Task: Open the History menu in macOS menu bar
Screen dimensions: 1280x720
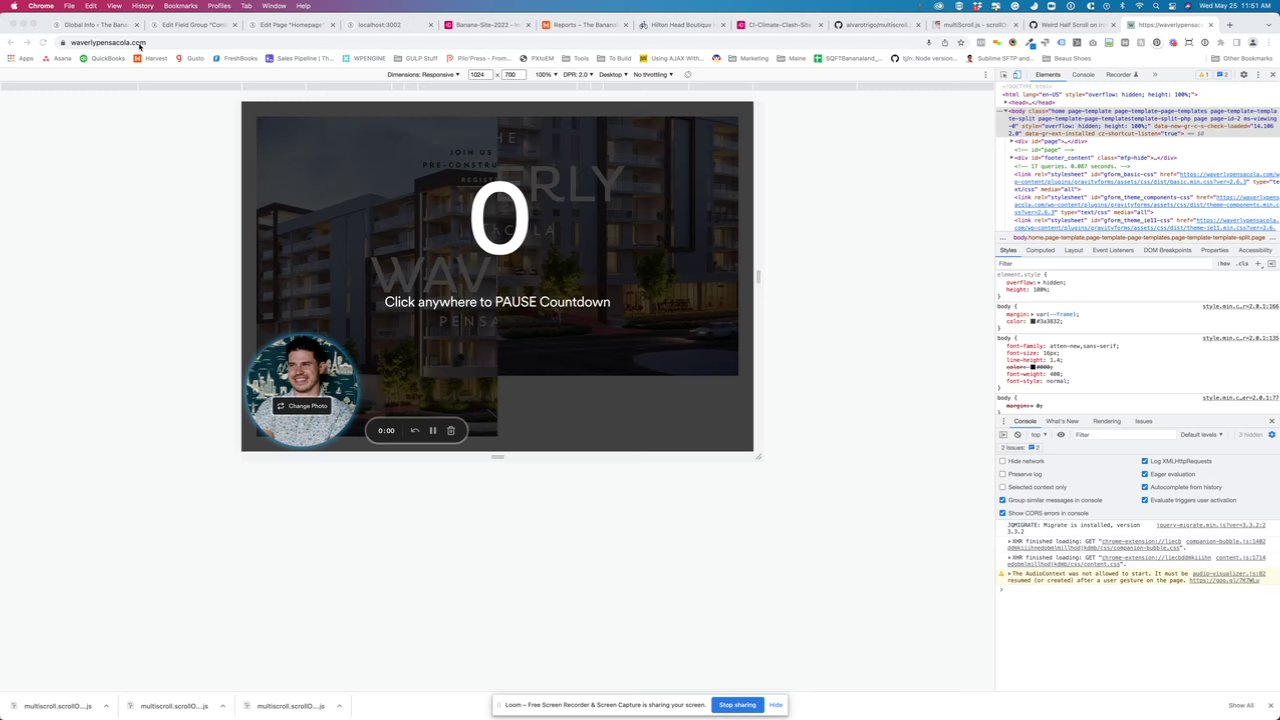Action: click(142, 6)
